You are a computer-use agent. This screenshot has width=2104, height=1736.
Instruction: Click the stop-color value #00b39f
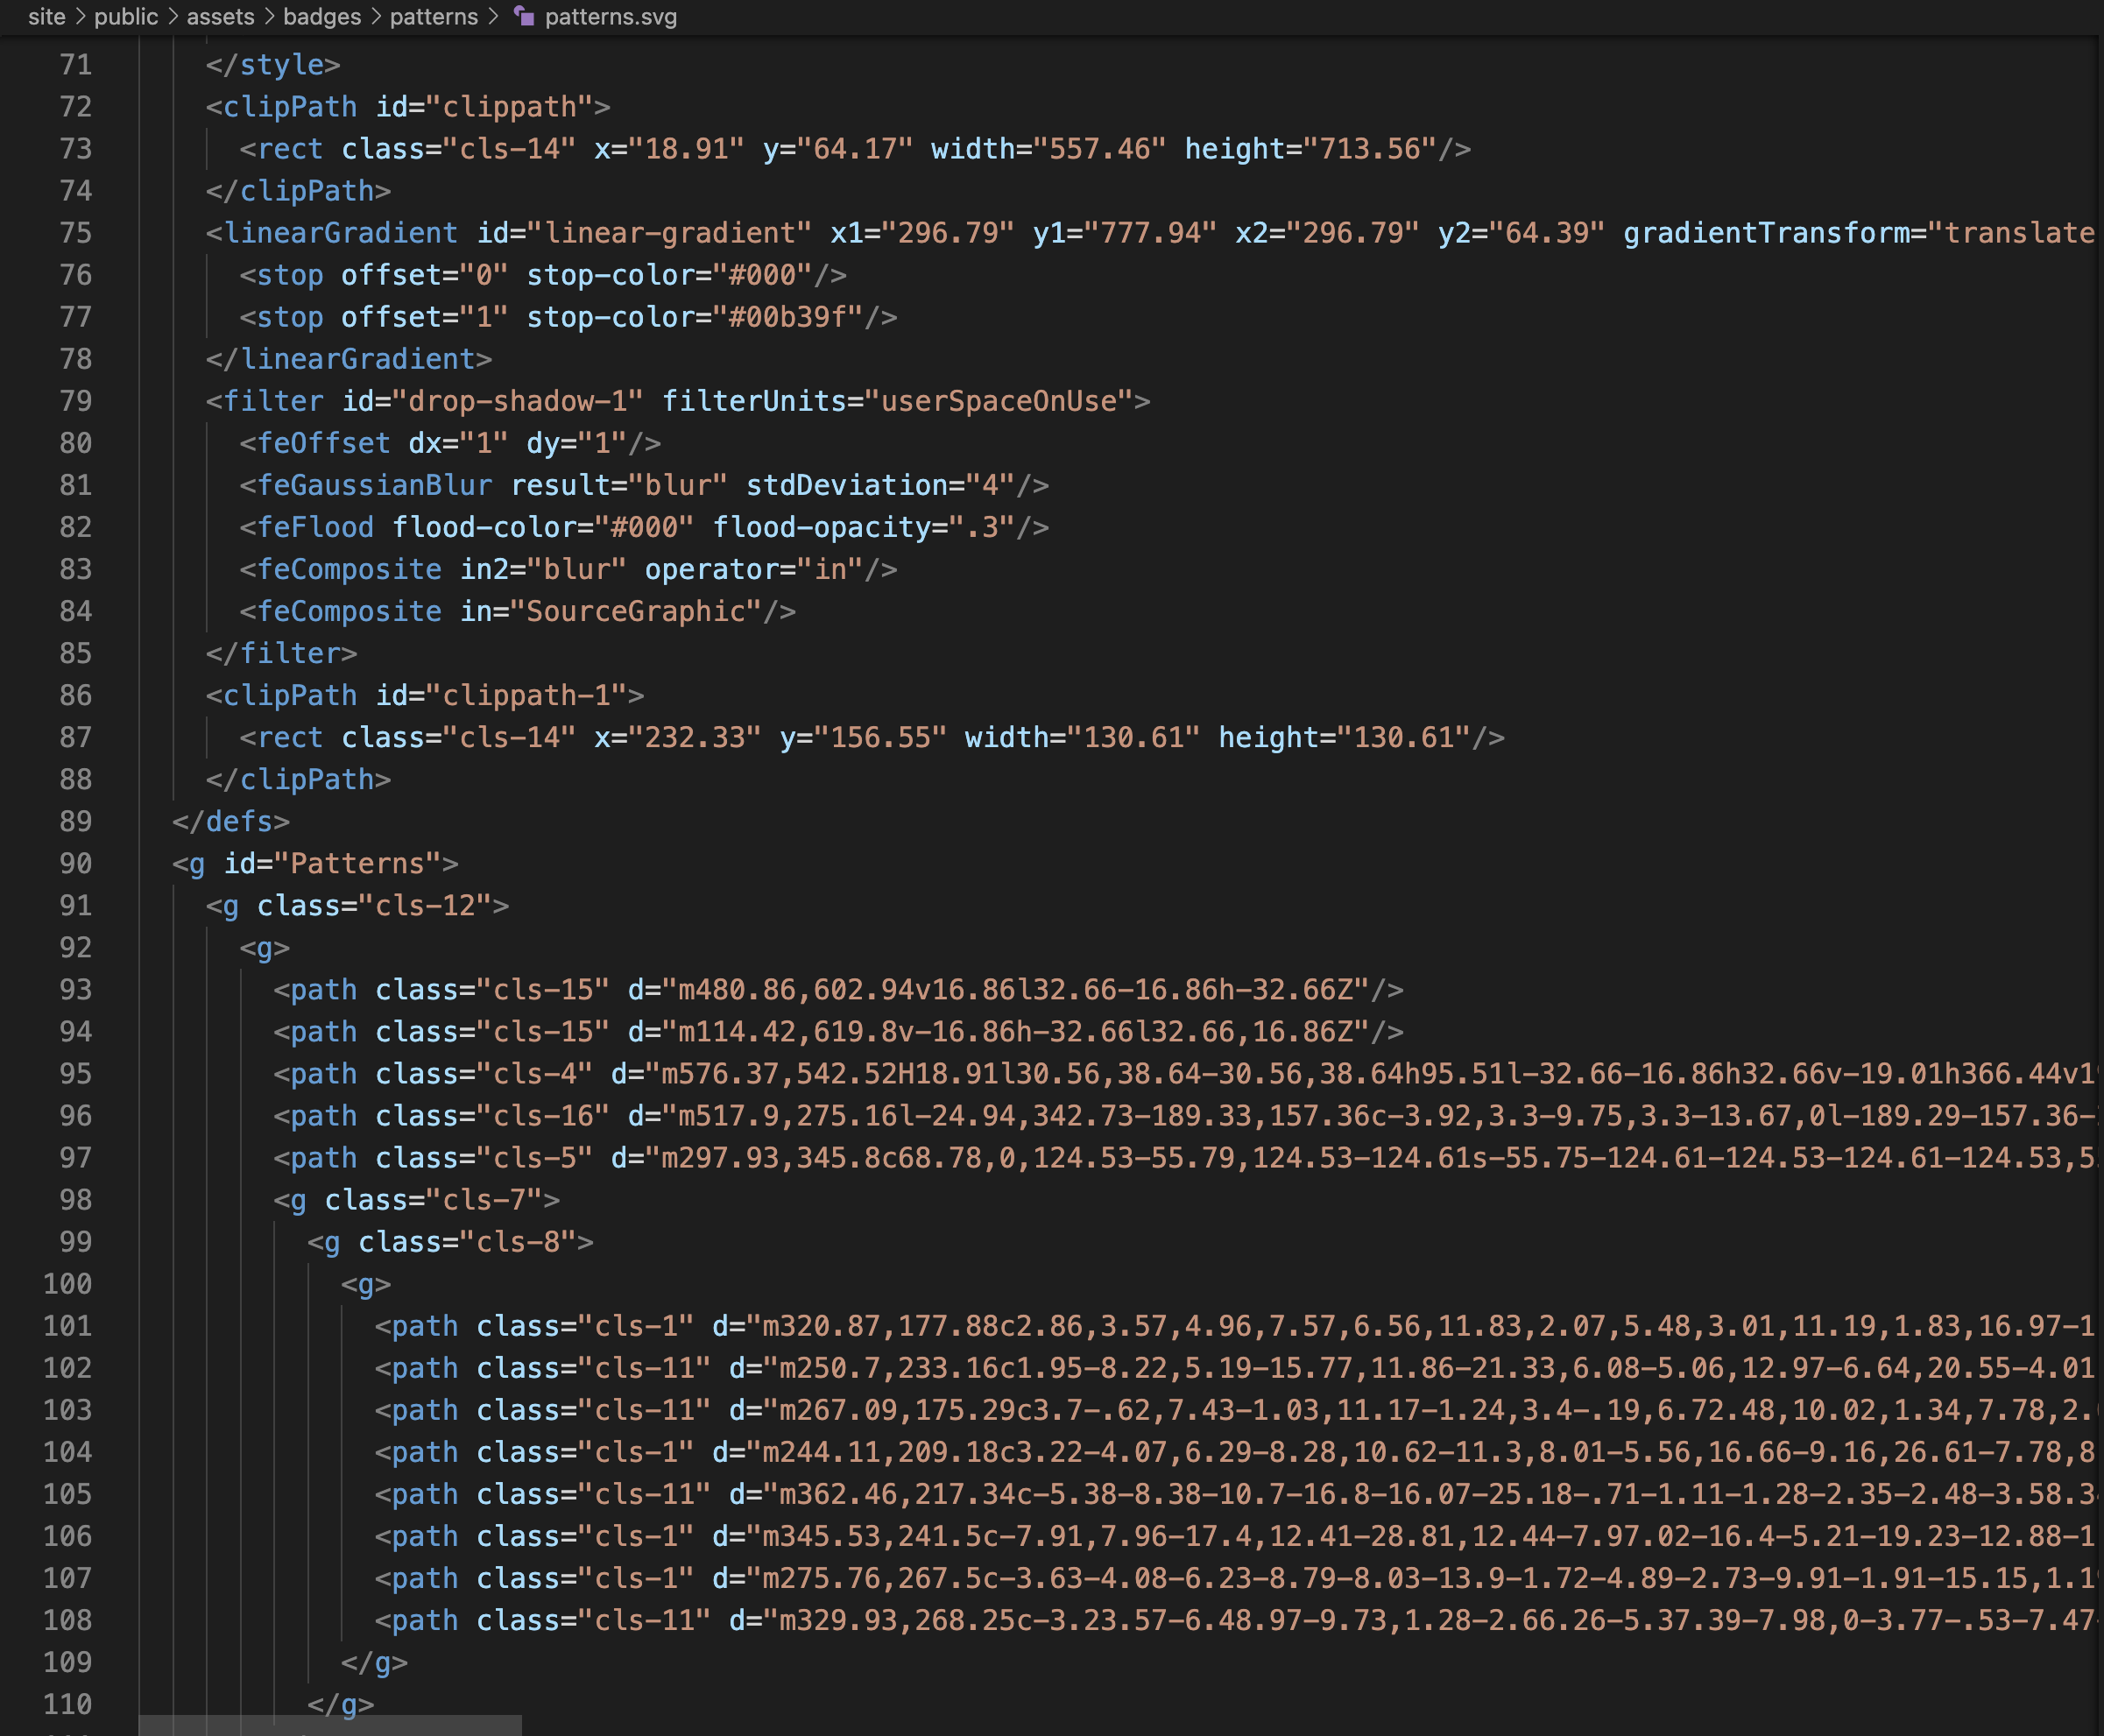click(794, 317)
